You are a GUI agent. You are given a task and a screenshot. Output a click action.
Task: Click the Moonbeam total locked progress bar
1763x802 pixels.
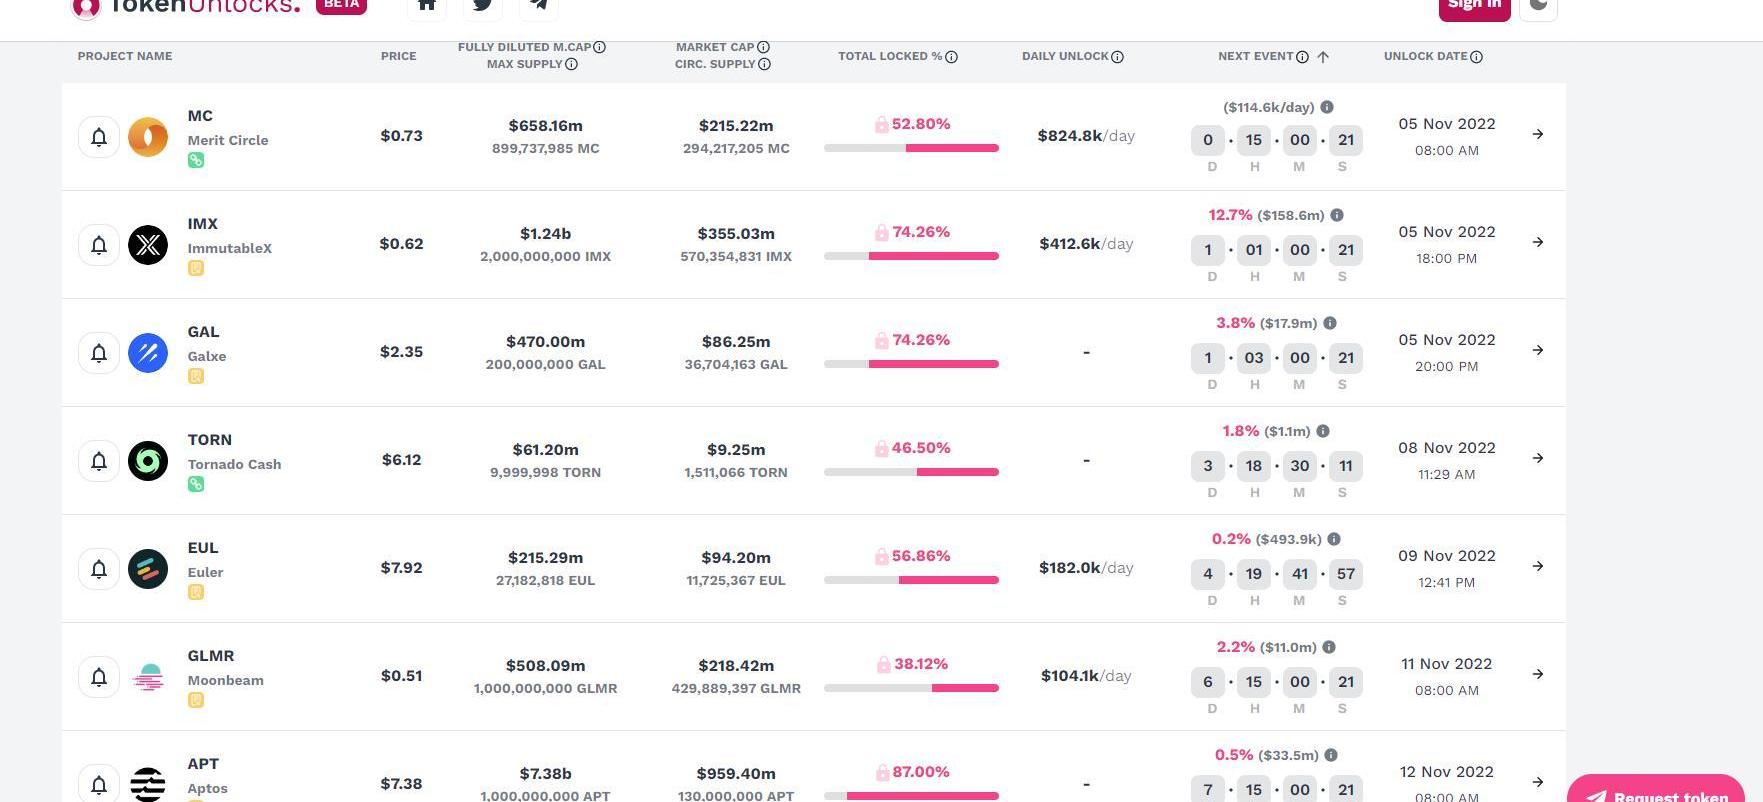pos(911,688)
